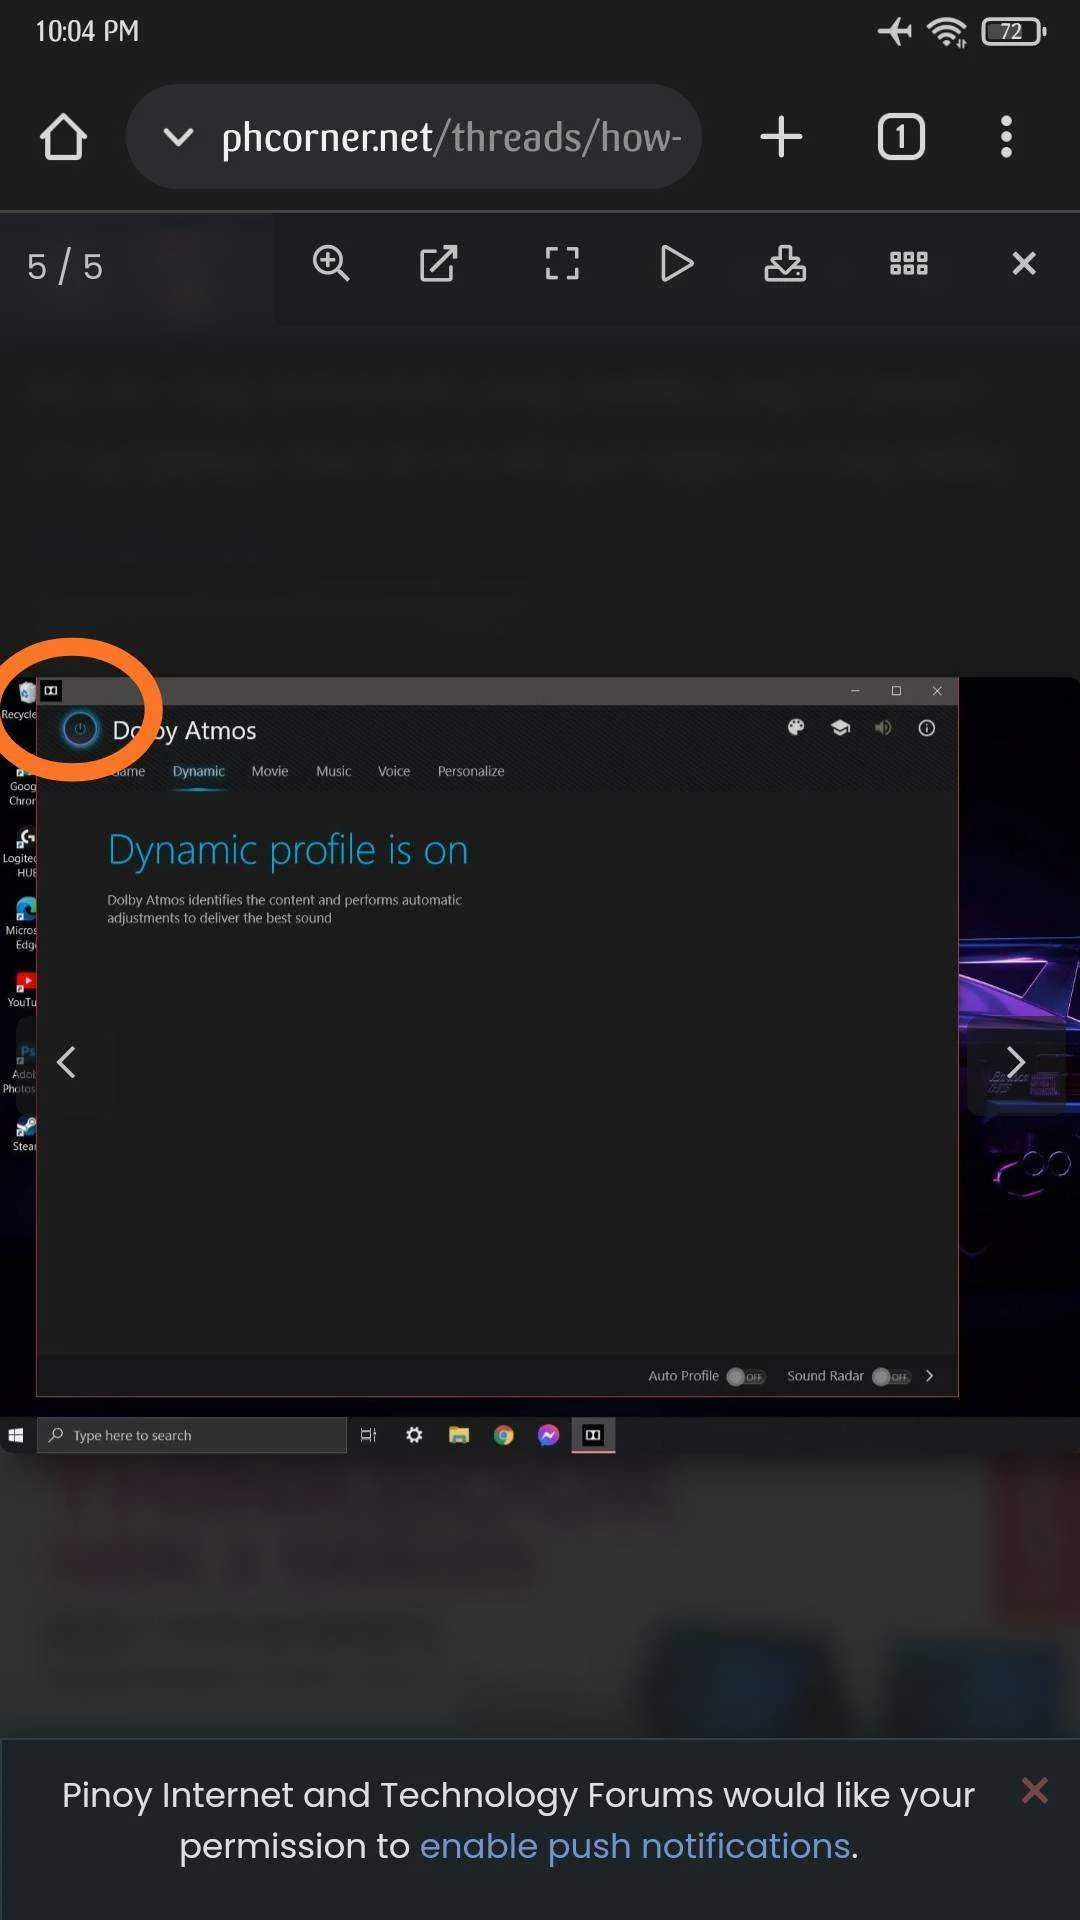
Task: Open Chrome in the taskbar
Action: [x=504, y=1435]
